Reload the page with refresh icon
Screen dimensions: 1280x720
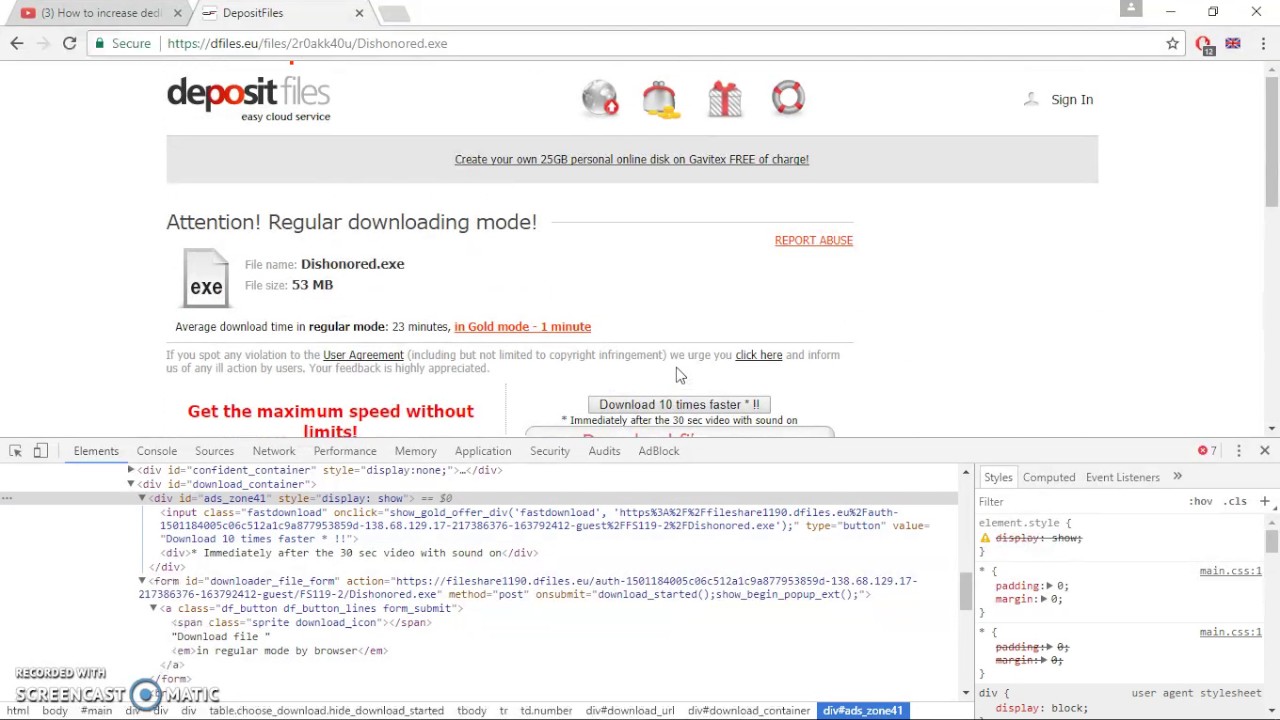coord(69,43)
